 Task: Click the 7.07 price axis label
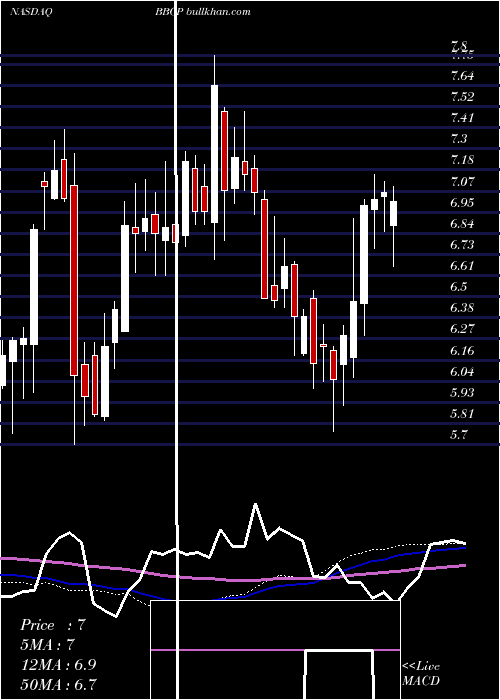pyautogui.click(x=462, y=182)
